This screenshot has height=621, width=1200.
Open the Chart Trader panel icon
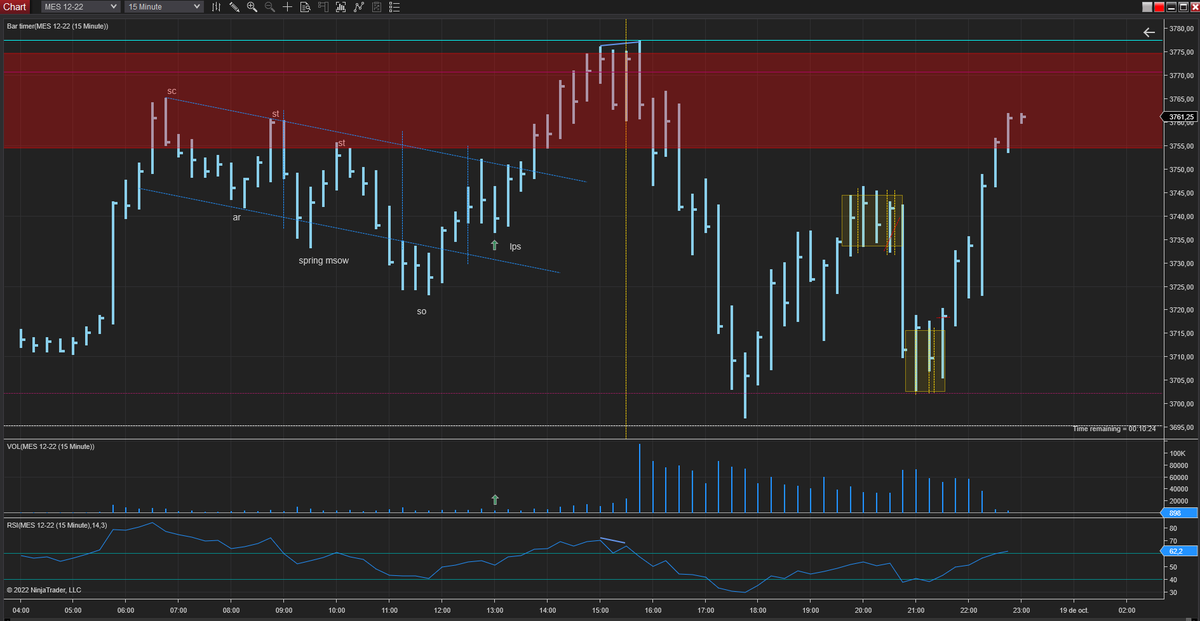tap(323, 6)
